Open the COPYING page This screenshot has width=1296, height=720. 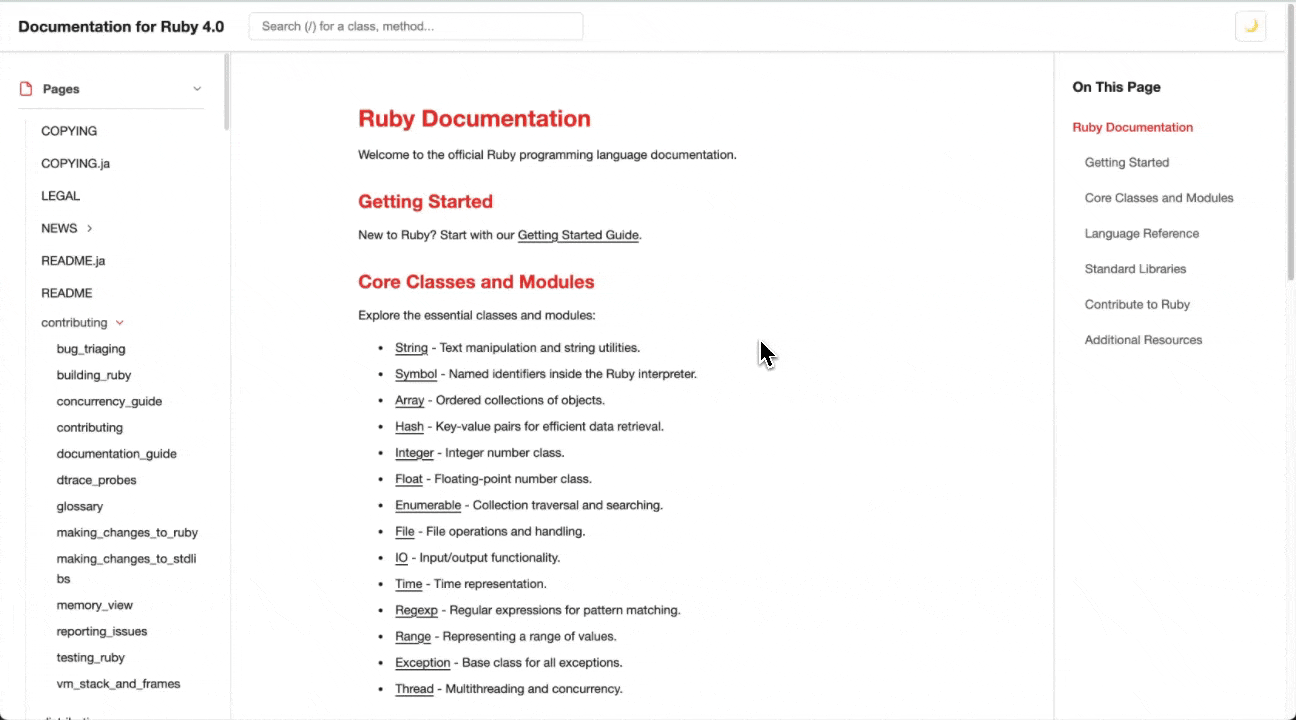pos(69,131)
